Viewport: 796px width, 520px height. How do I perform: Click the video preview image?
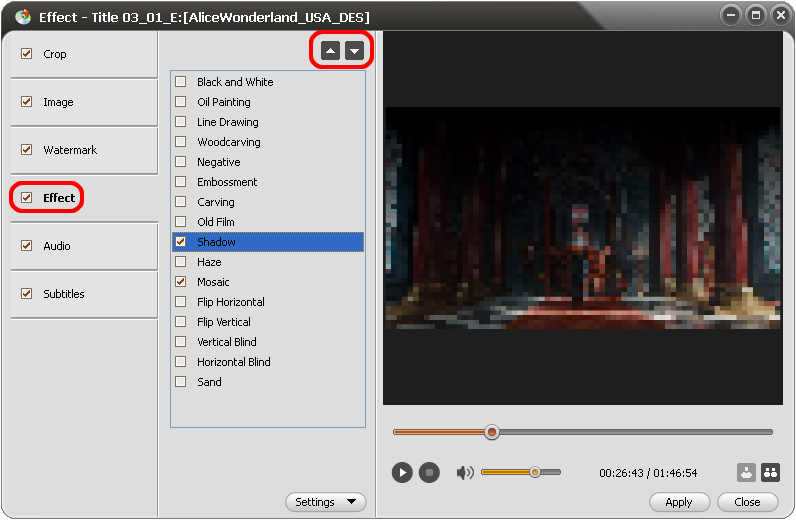point(583,218)
